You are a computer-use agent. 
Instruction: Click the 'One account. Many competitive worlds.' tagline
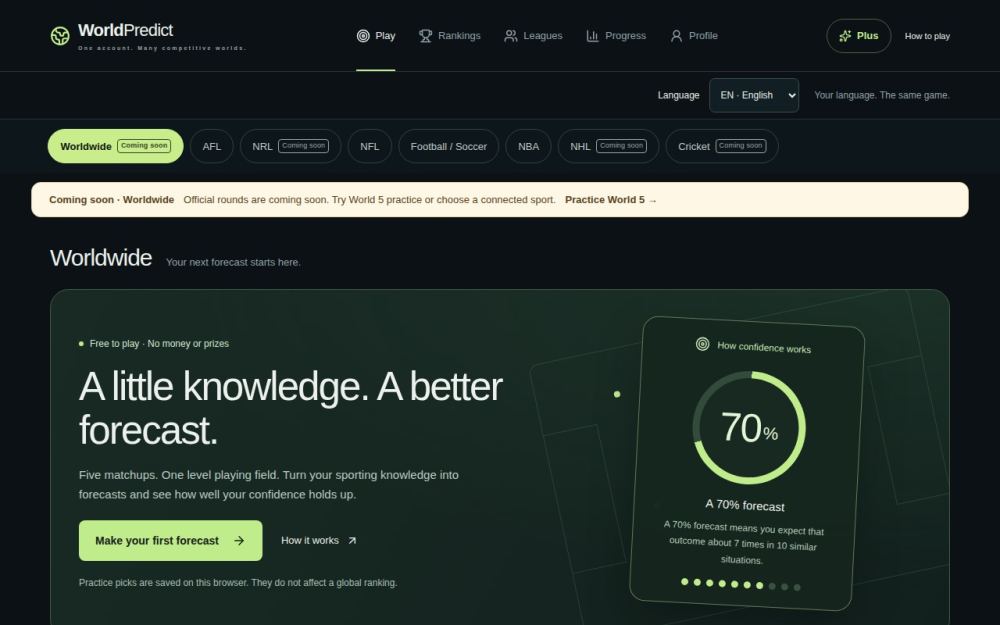point(162,48)
